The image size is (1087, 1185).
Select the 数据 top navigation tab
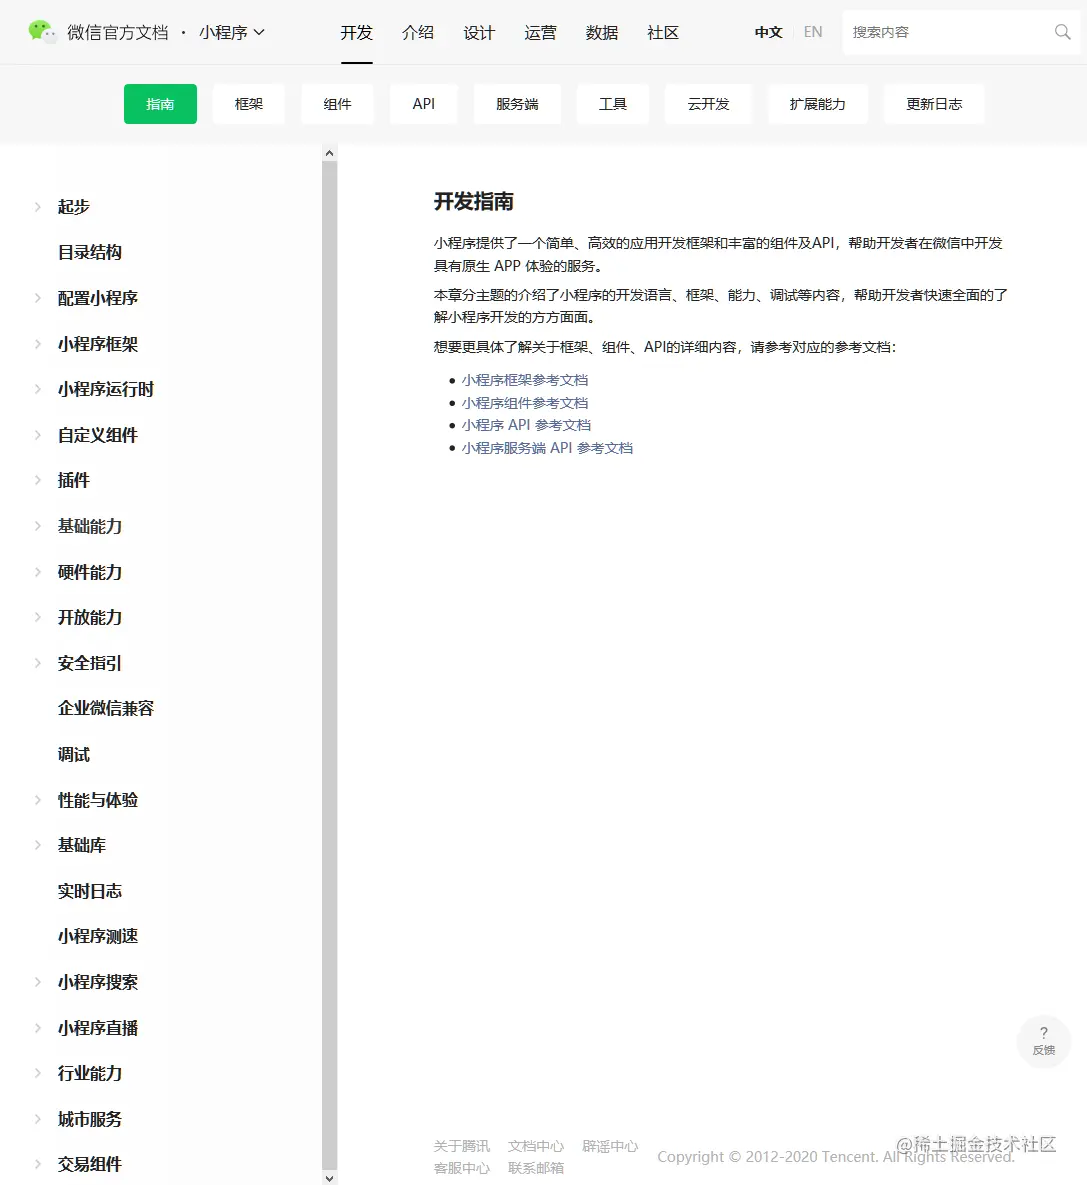pos(602,32)
